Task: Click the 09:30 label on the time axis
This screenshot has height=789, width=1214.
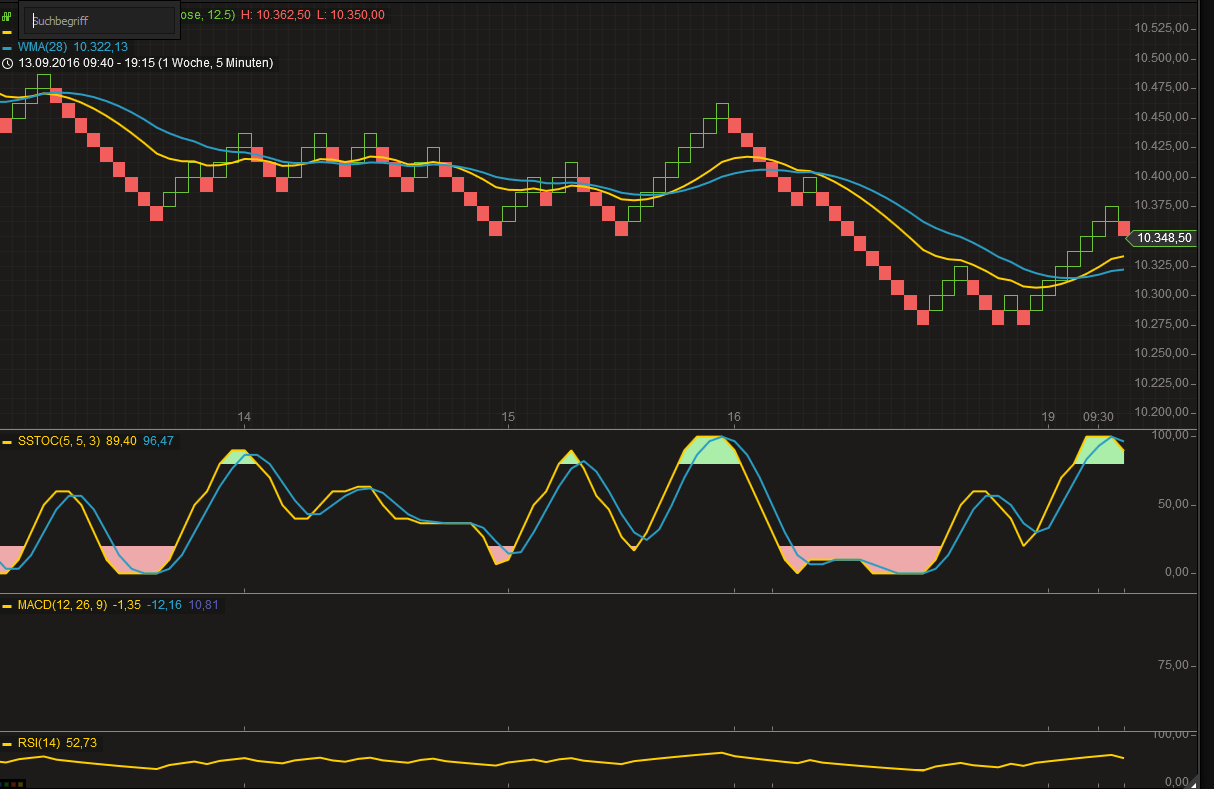Action: click(x=1098, y=417)
